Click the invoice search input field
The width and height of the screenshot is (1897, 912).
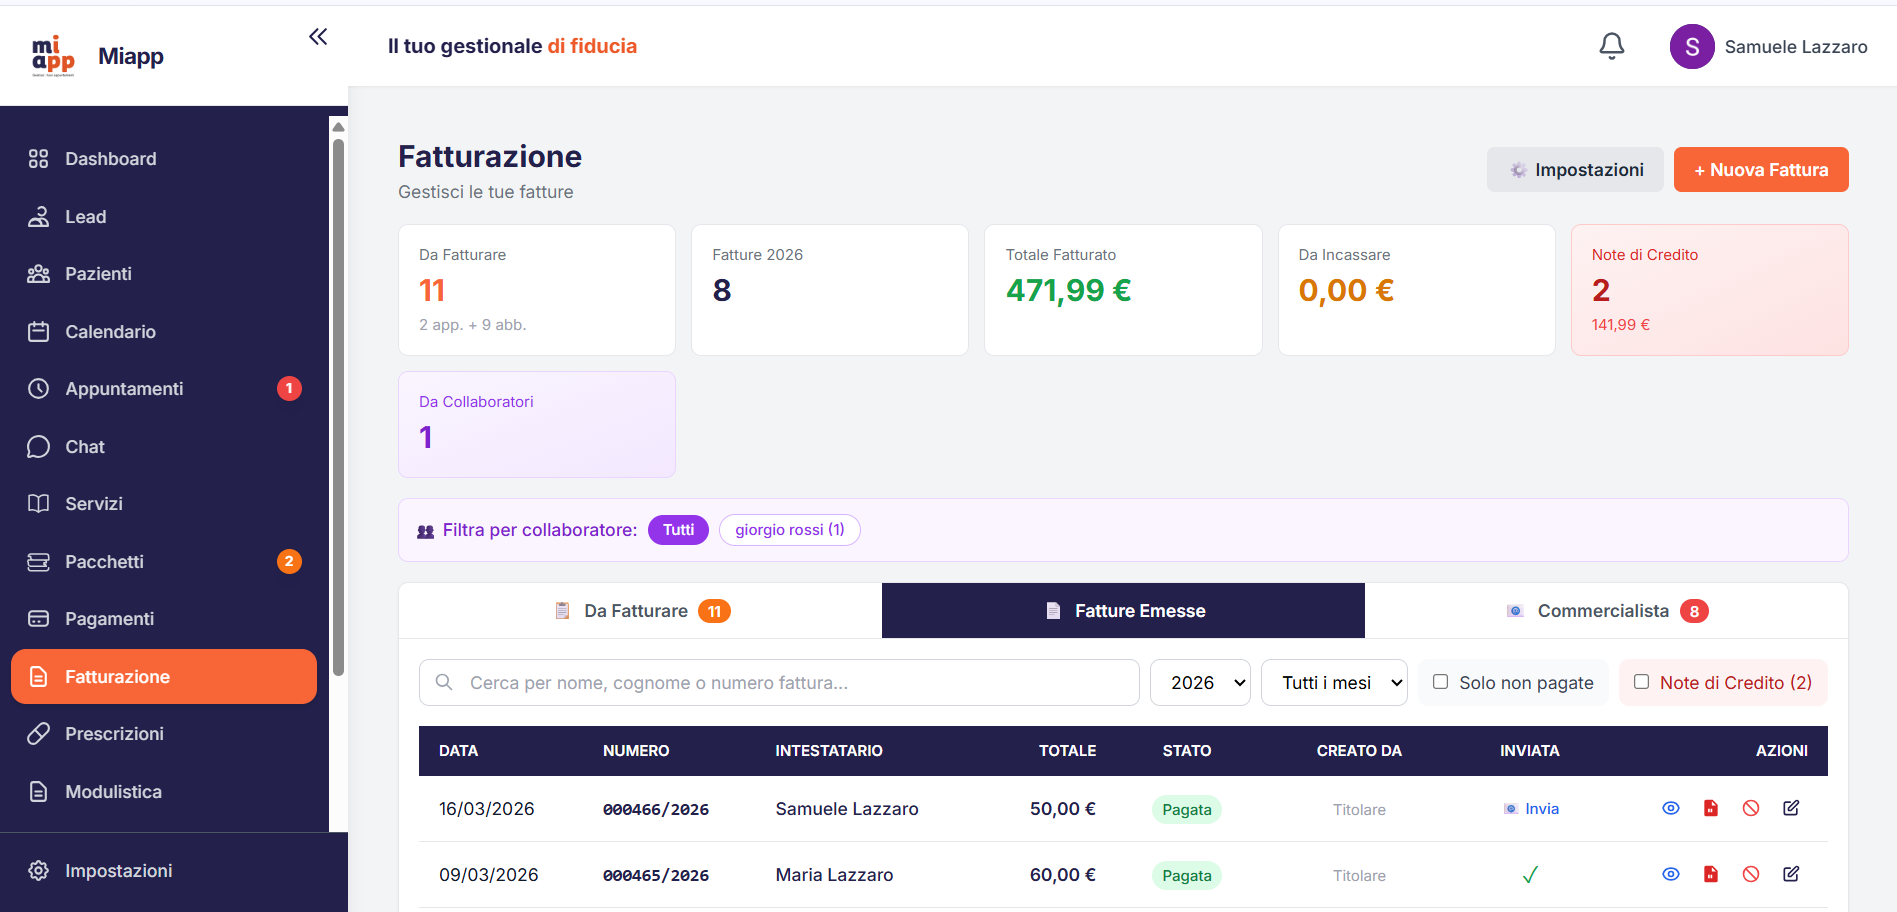tap(790, 683)
